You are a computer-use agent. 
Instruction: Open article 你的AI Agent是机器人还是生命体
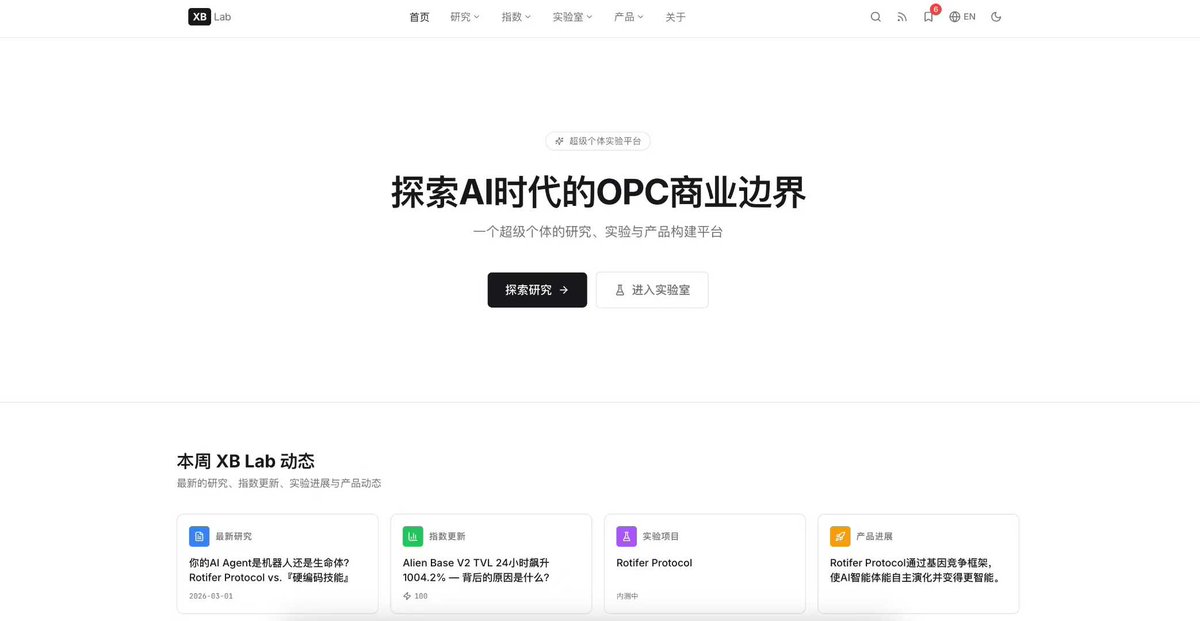click(x=269, y=570)
